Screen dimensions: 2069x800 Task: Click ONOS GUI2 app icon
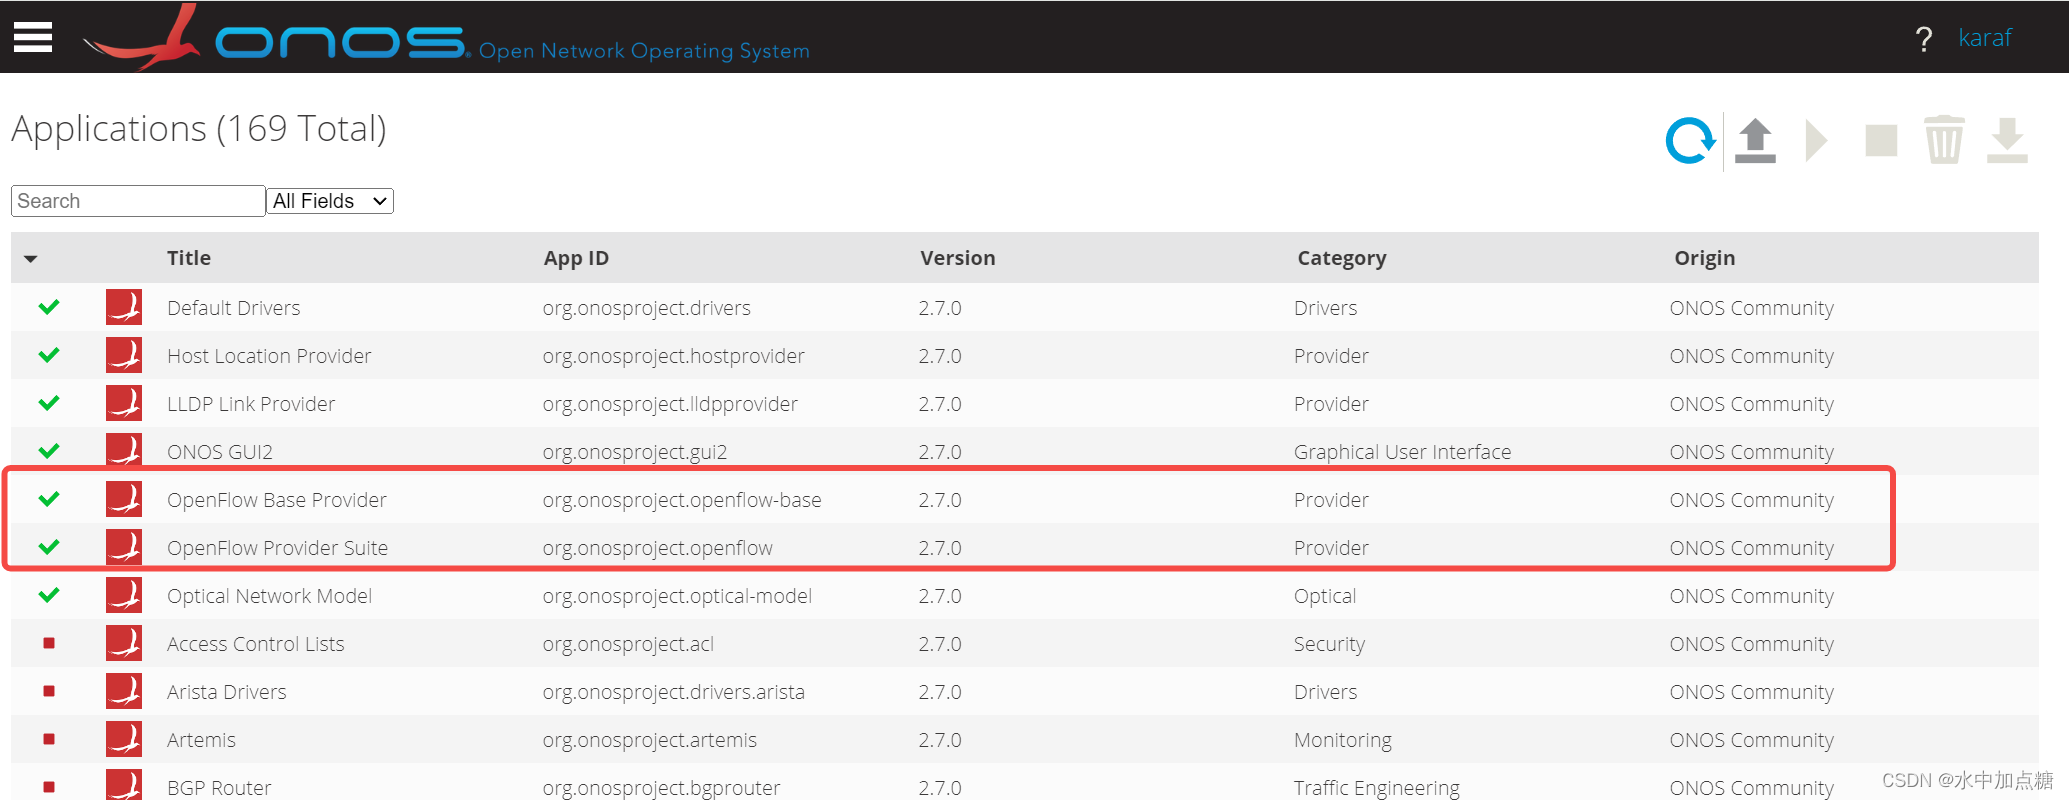coord(124,450)
